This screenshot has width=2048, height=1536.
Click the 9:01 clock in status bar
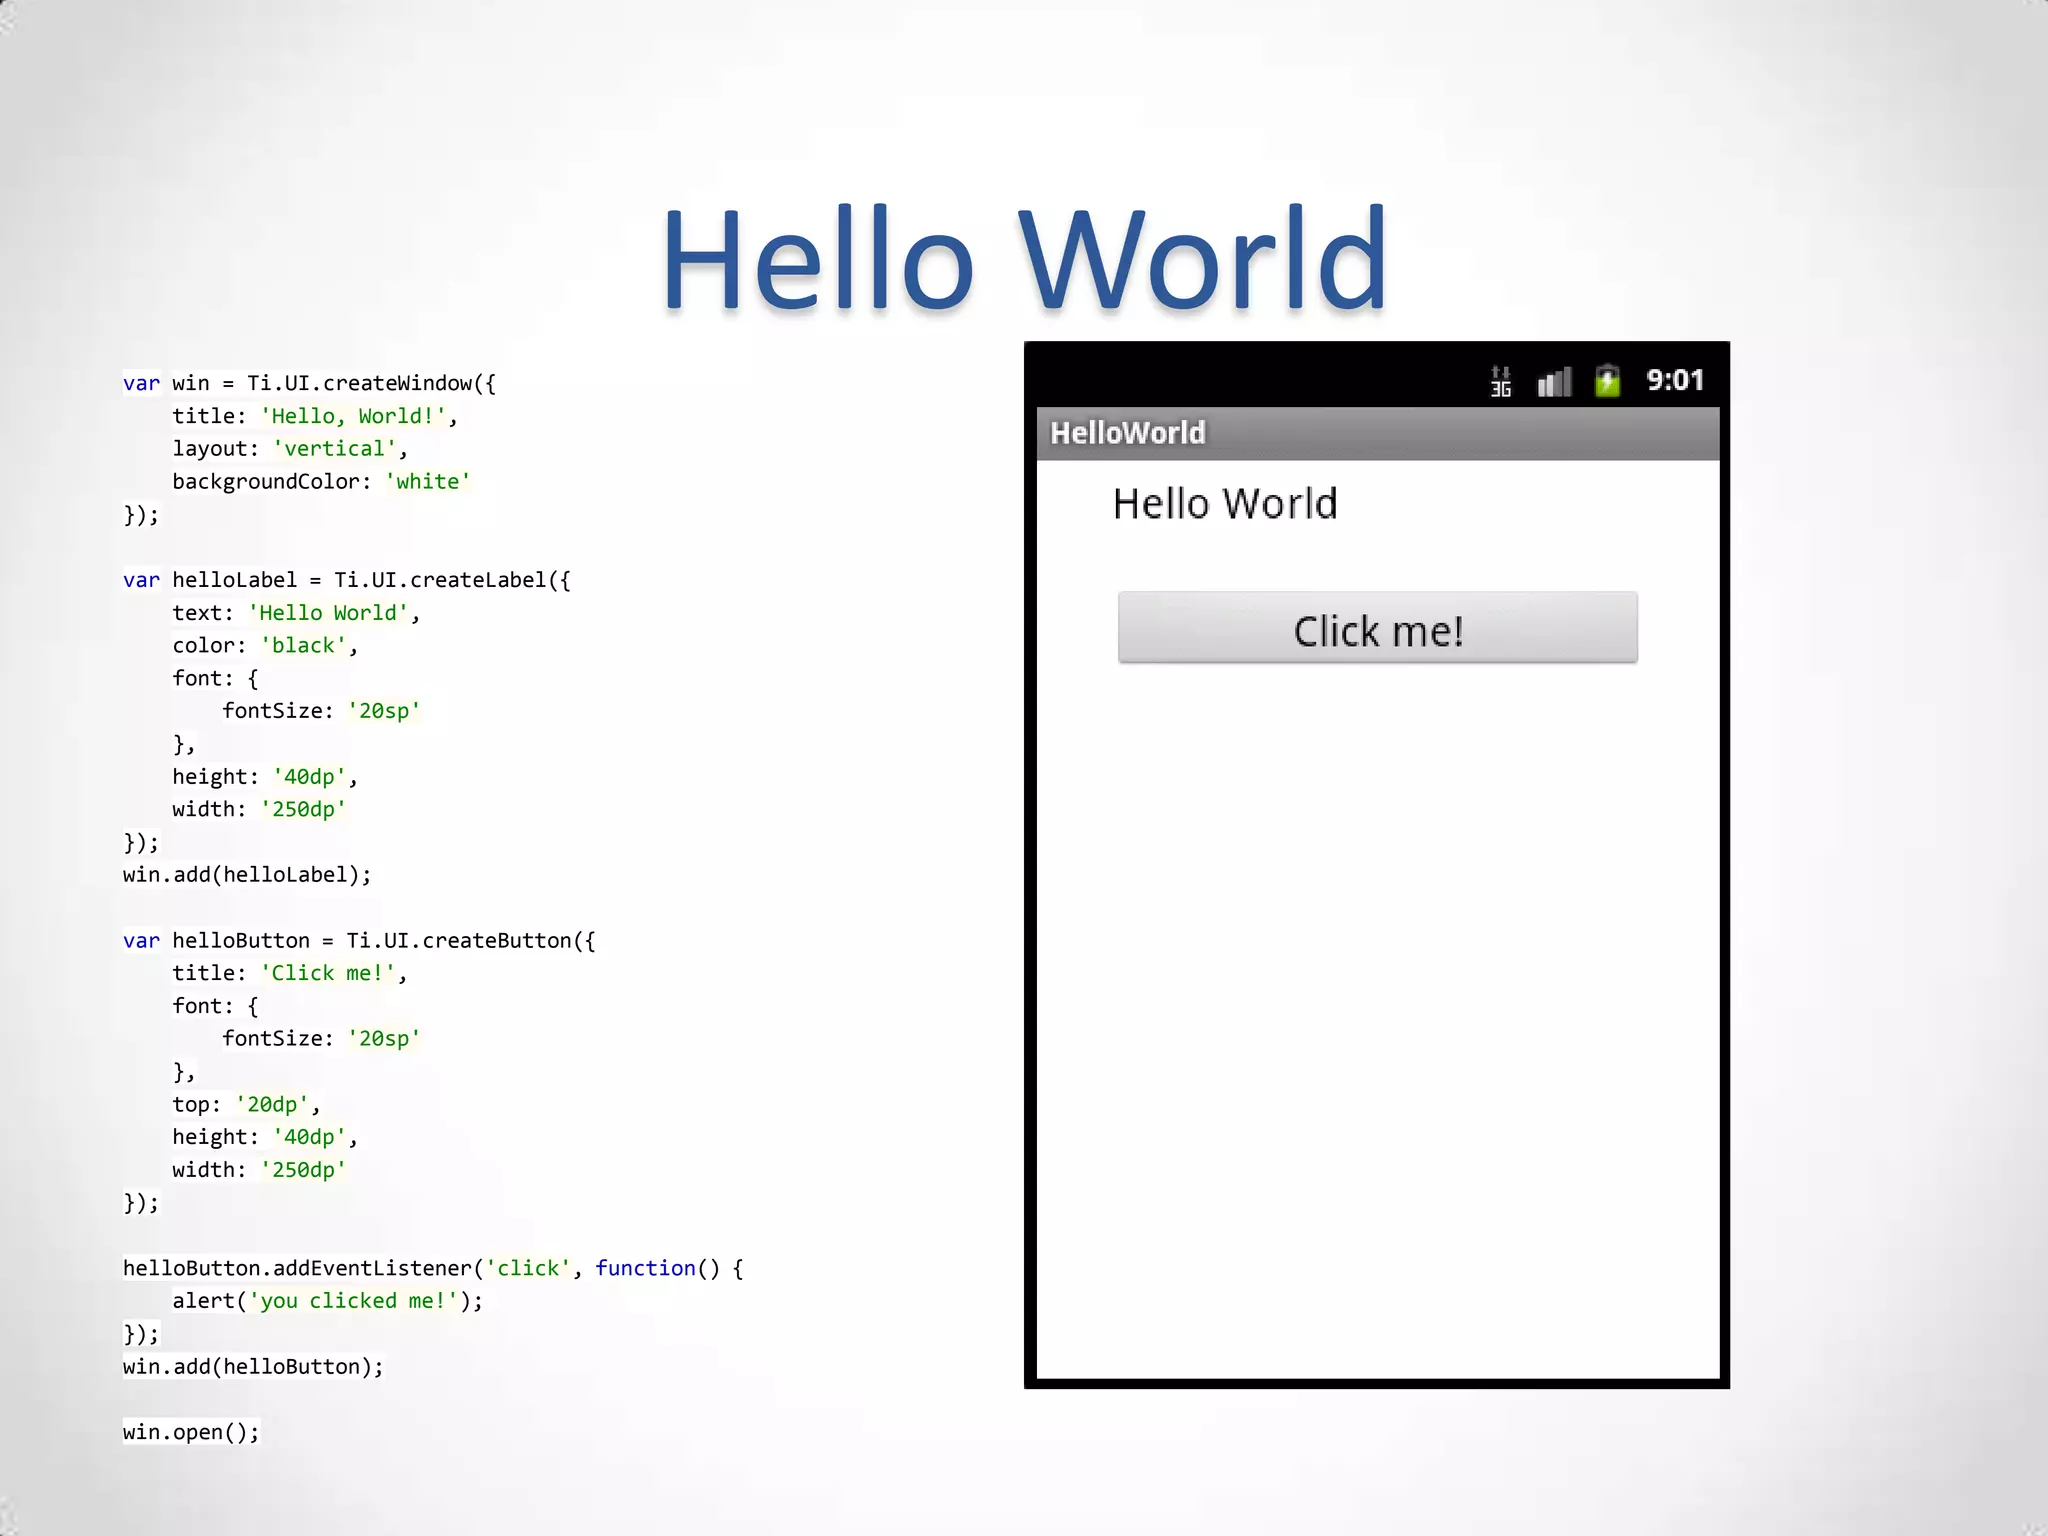1675,380
